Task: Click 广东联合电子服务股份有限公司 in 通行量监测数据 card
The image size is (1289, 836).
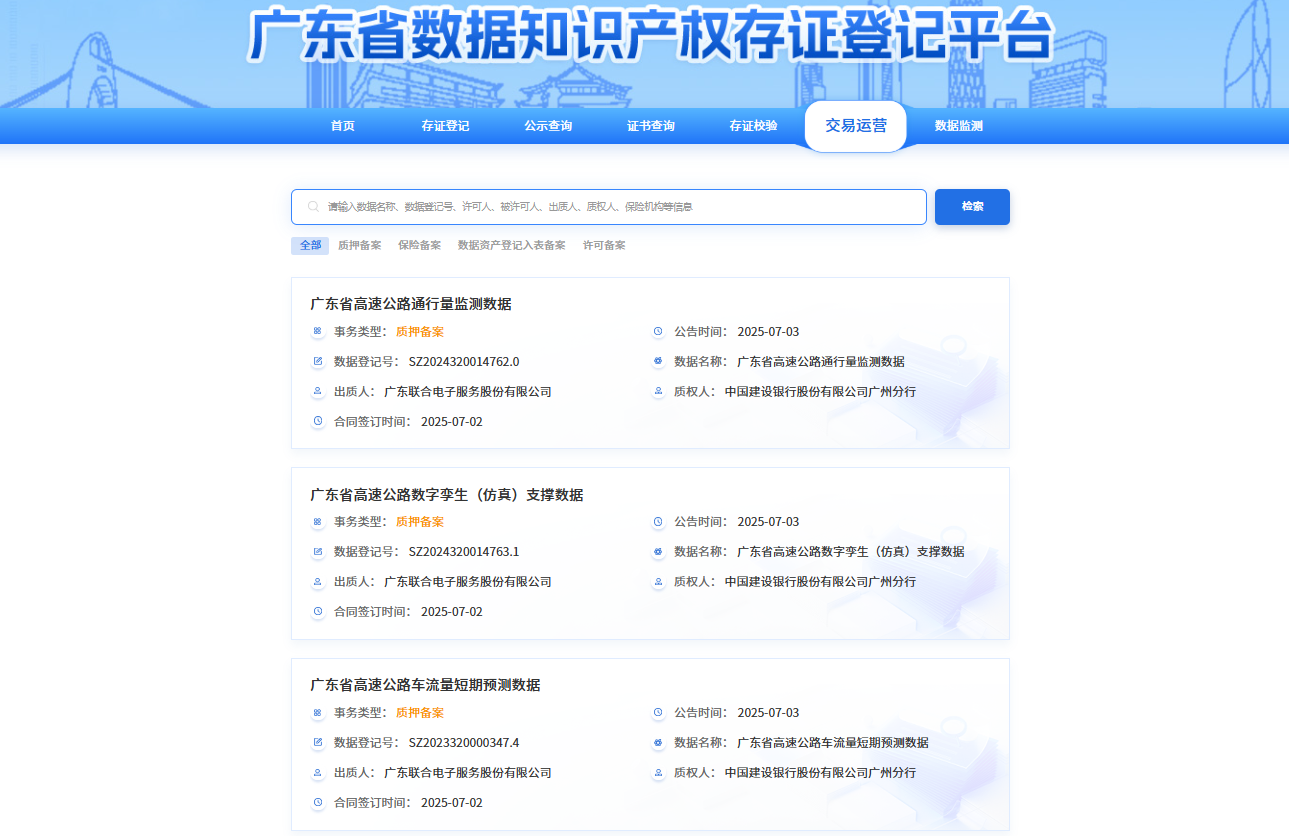Action: coord(468,392)
